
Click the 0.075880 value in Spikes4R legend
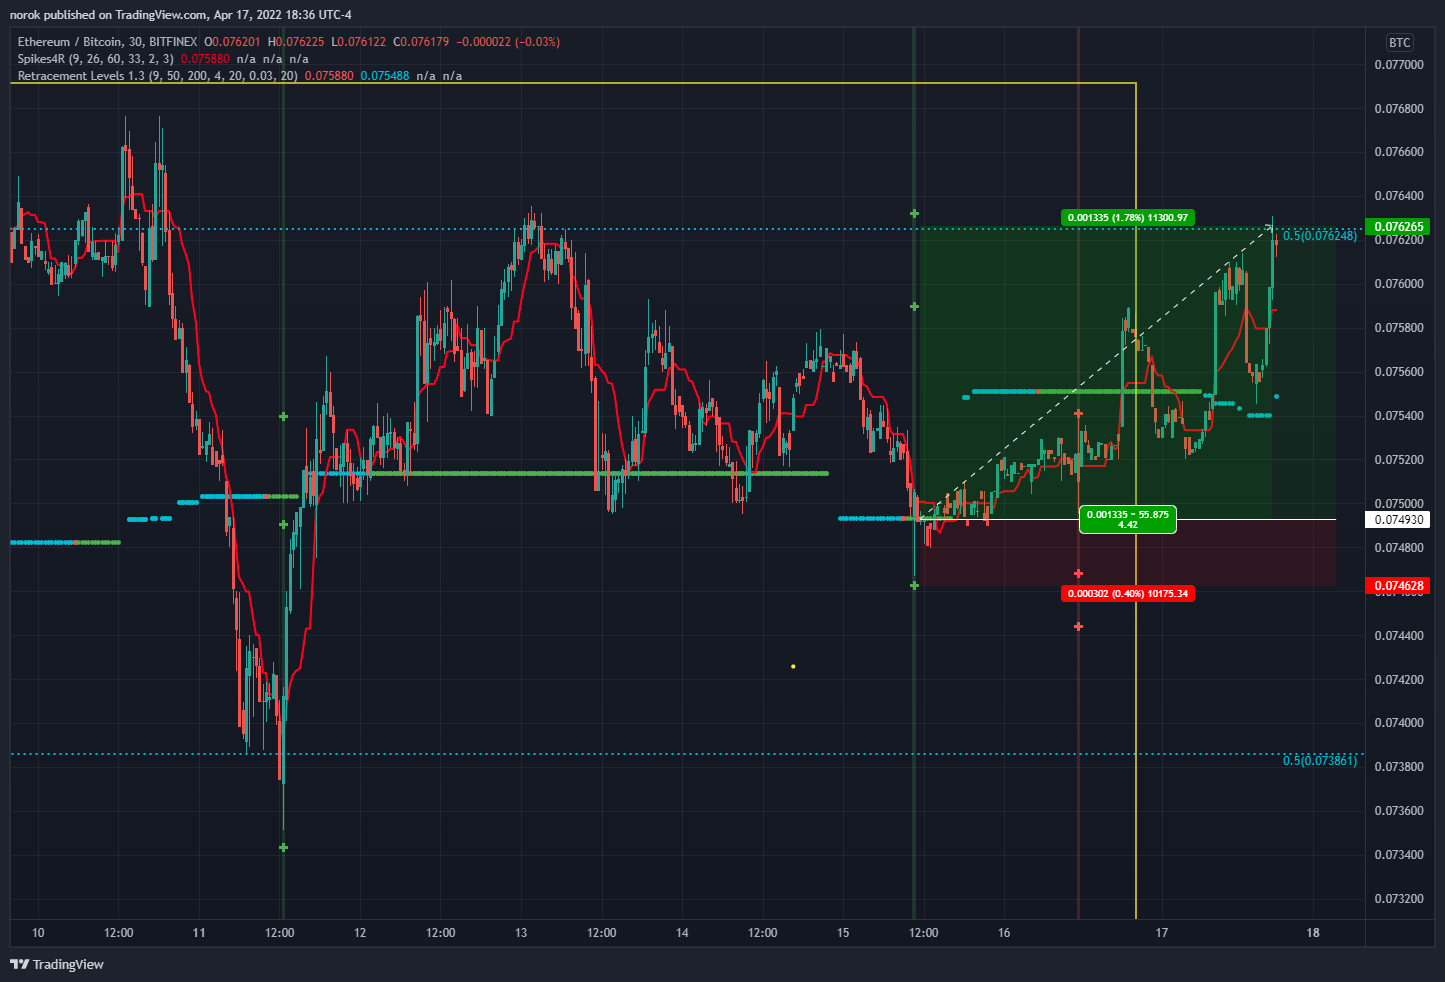(205, 59)
